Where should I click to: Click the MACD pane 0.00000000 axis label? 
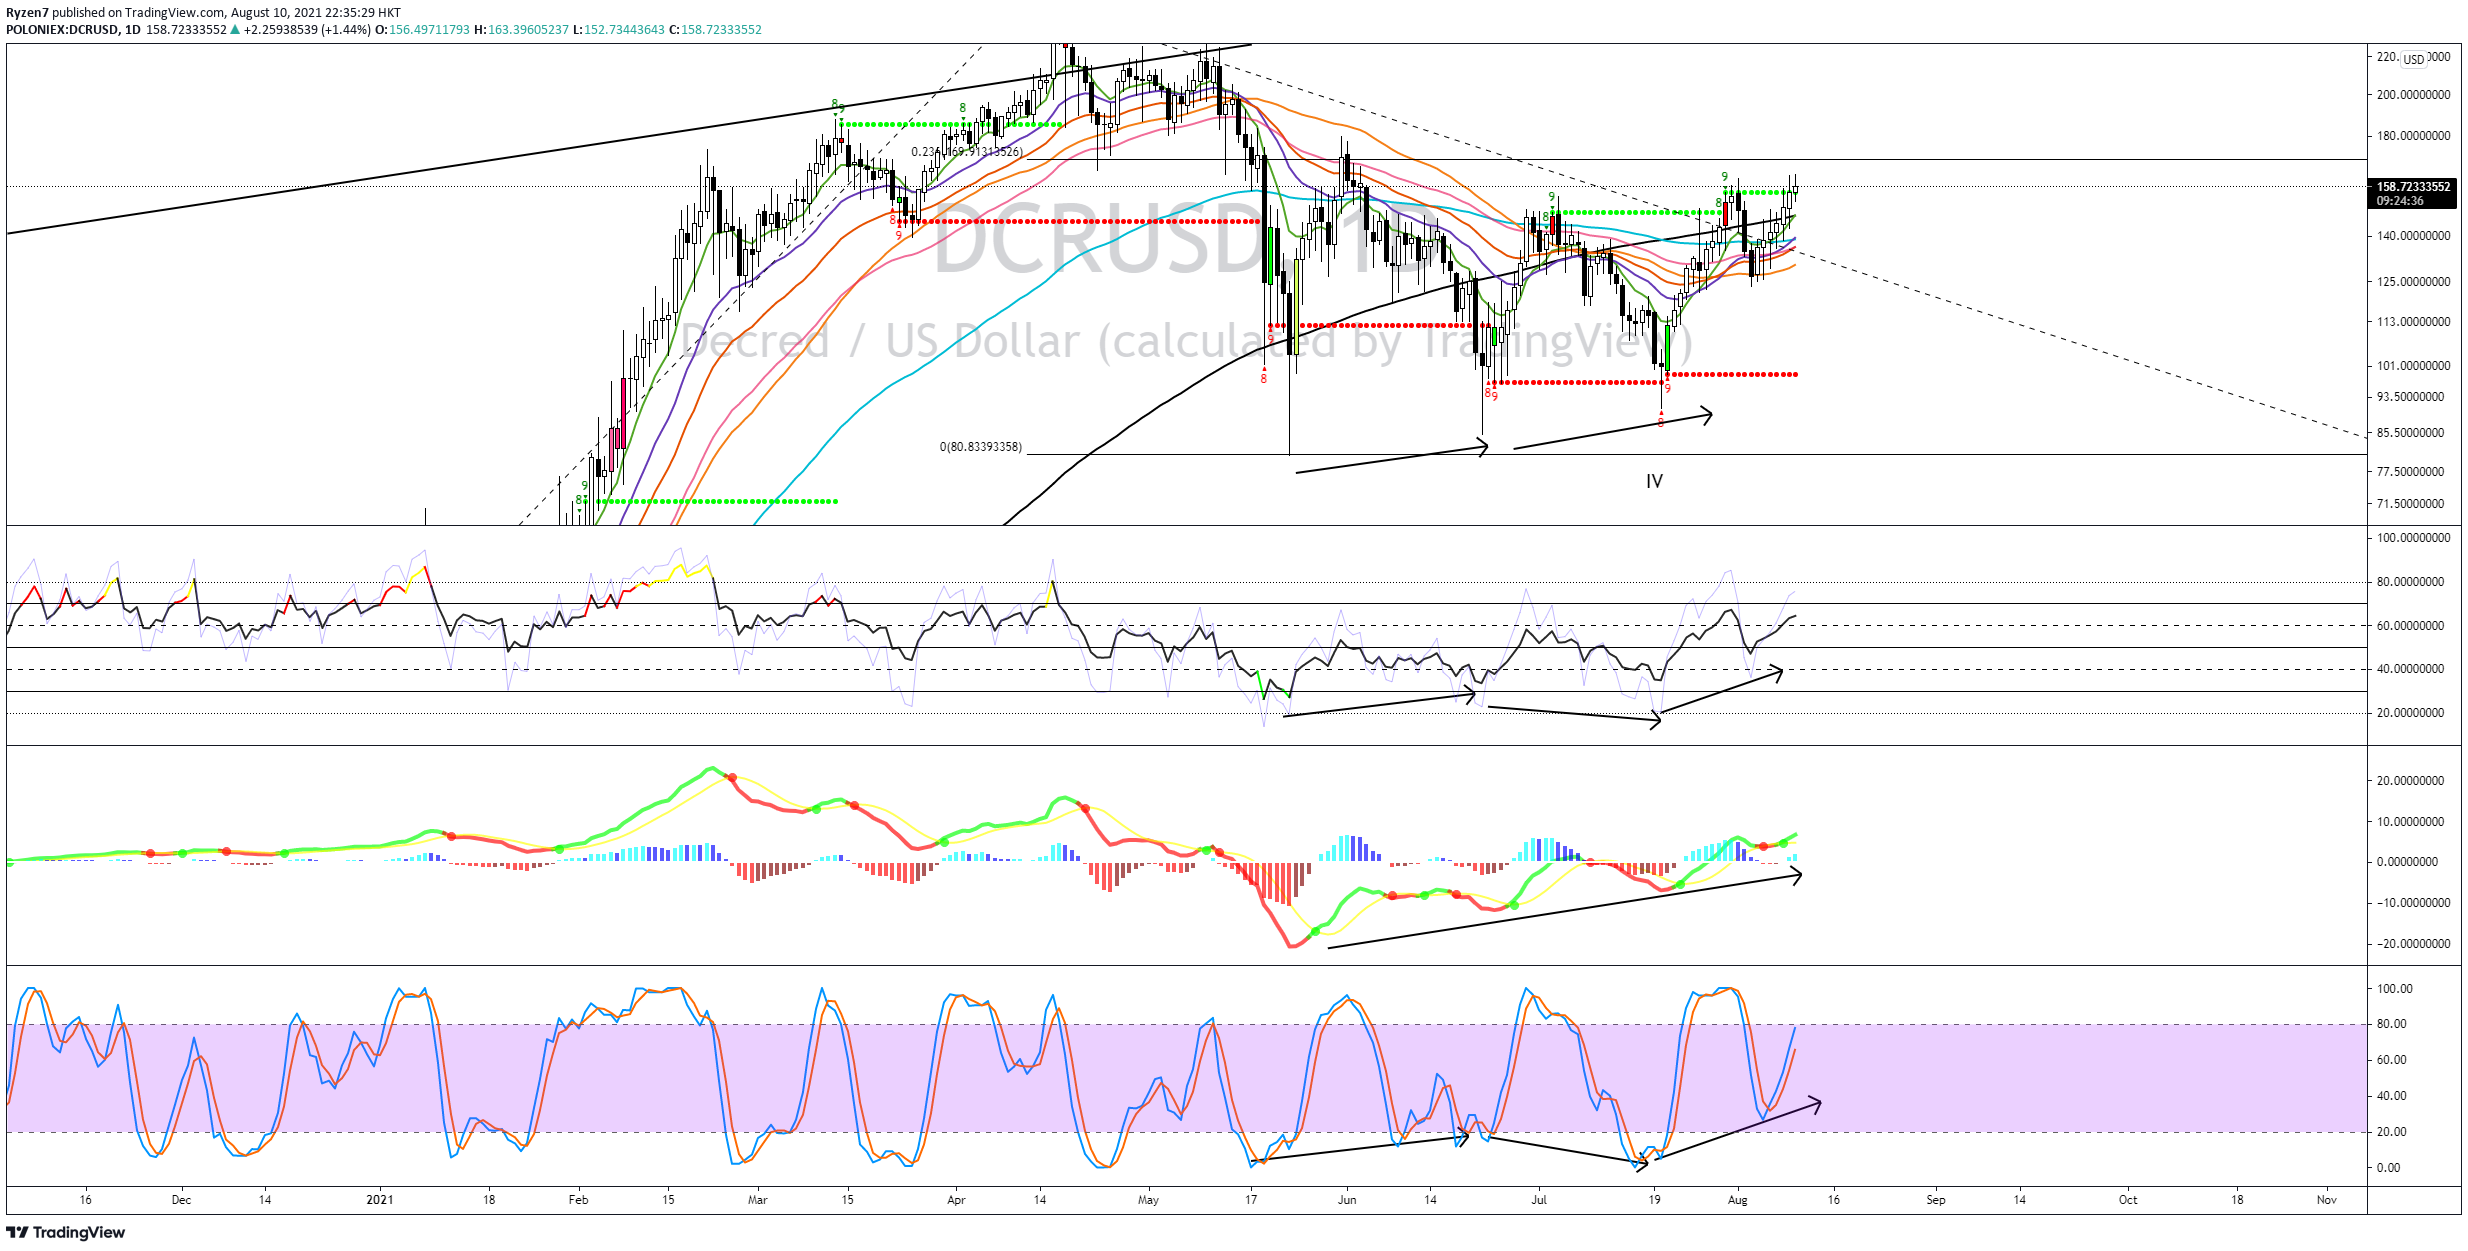[x=2407, y=862]
